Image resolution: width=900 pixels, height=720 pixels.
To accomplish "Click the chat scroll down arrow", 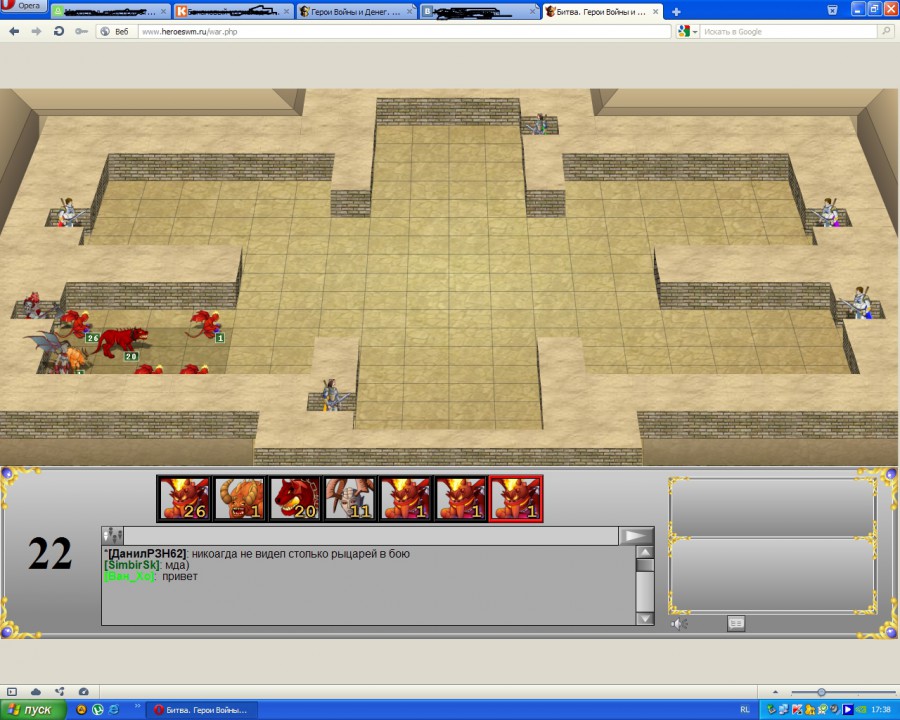I will coord(645,618).
